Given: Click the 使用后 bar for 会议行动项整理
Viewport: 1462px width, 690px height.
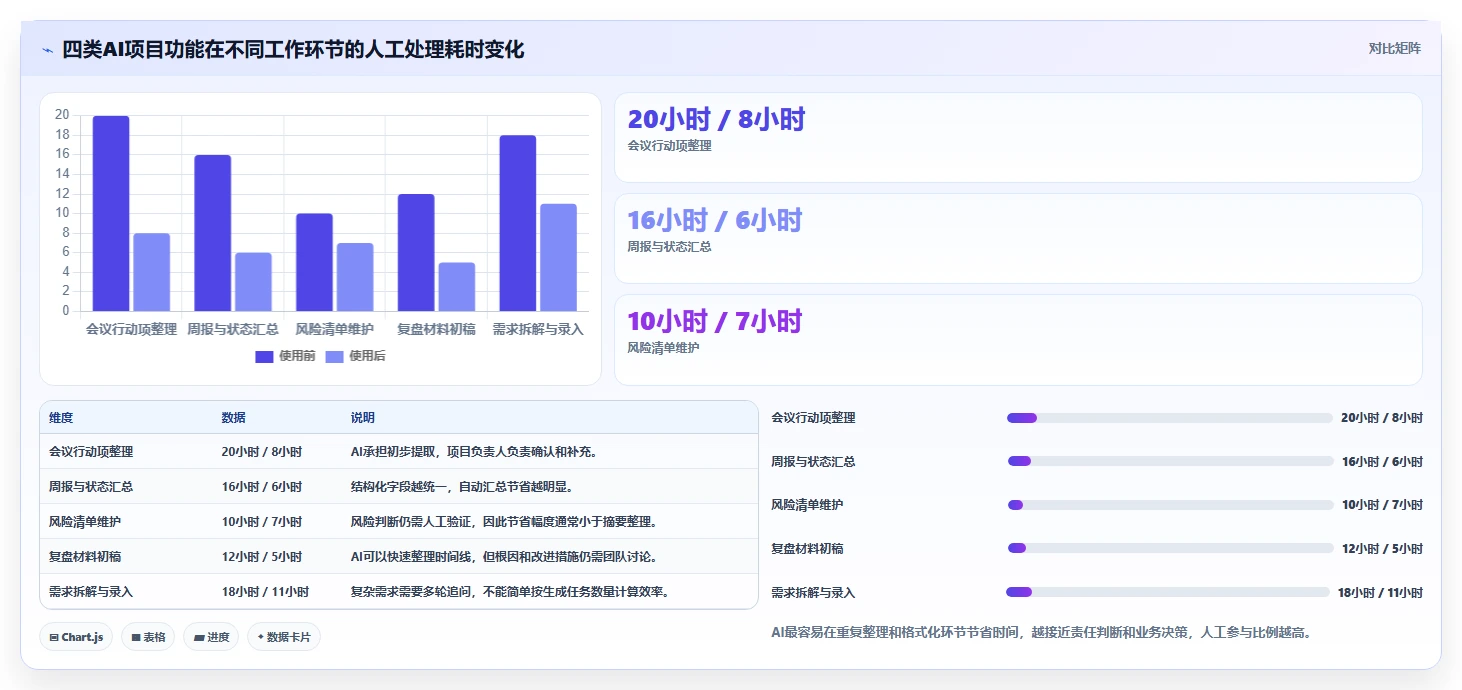Looking at the screenshot, I should point(152,272).
